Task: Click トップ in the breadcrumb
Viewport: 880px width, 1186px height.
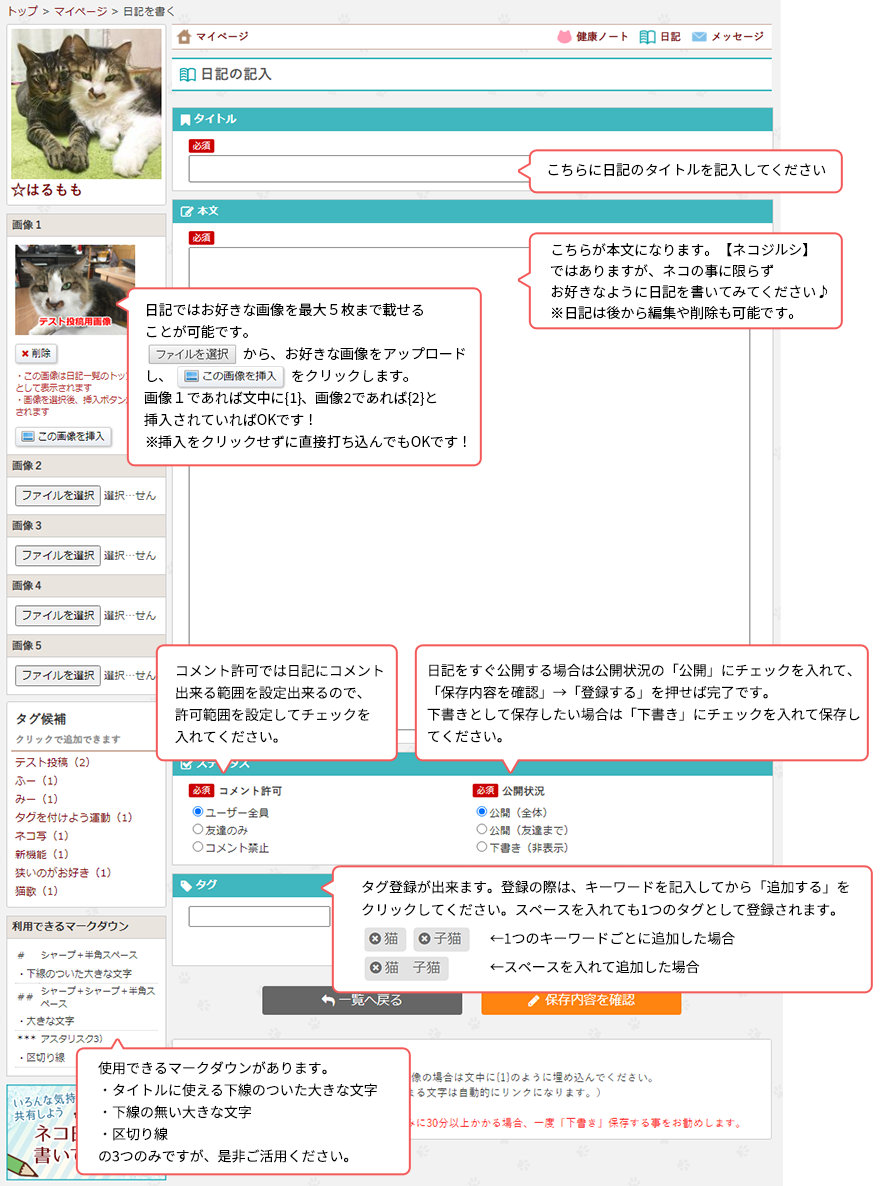Action: [x=22, y=10]
